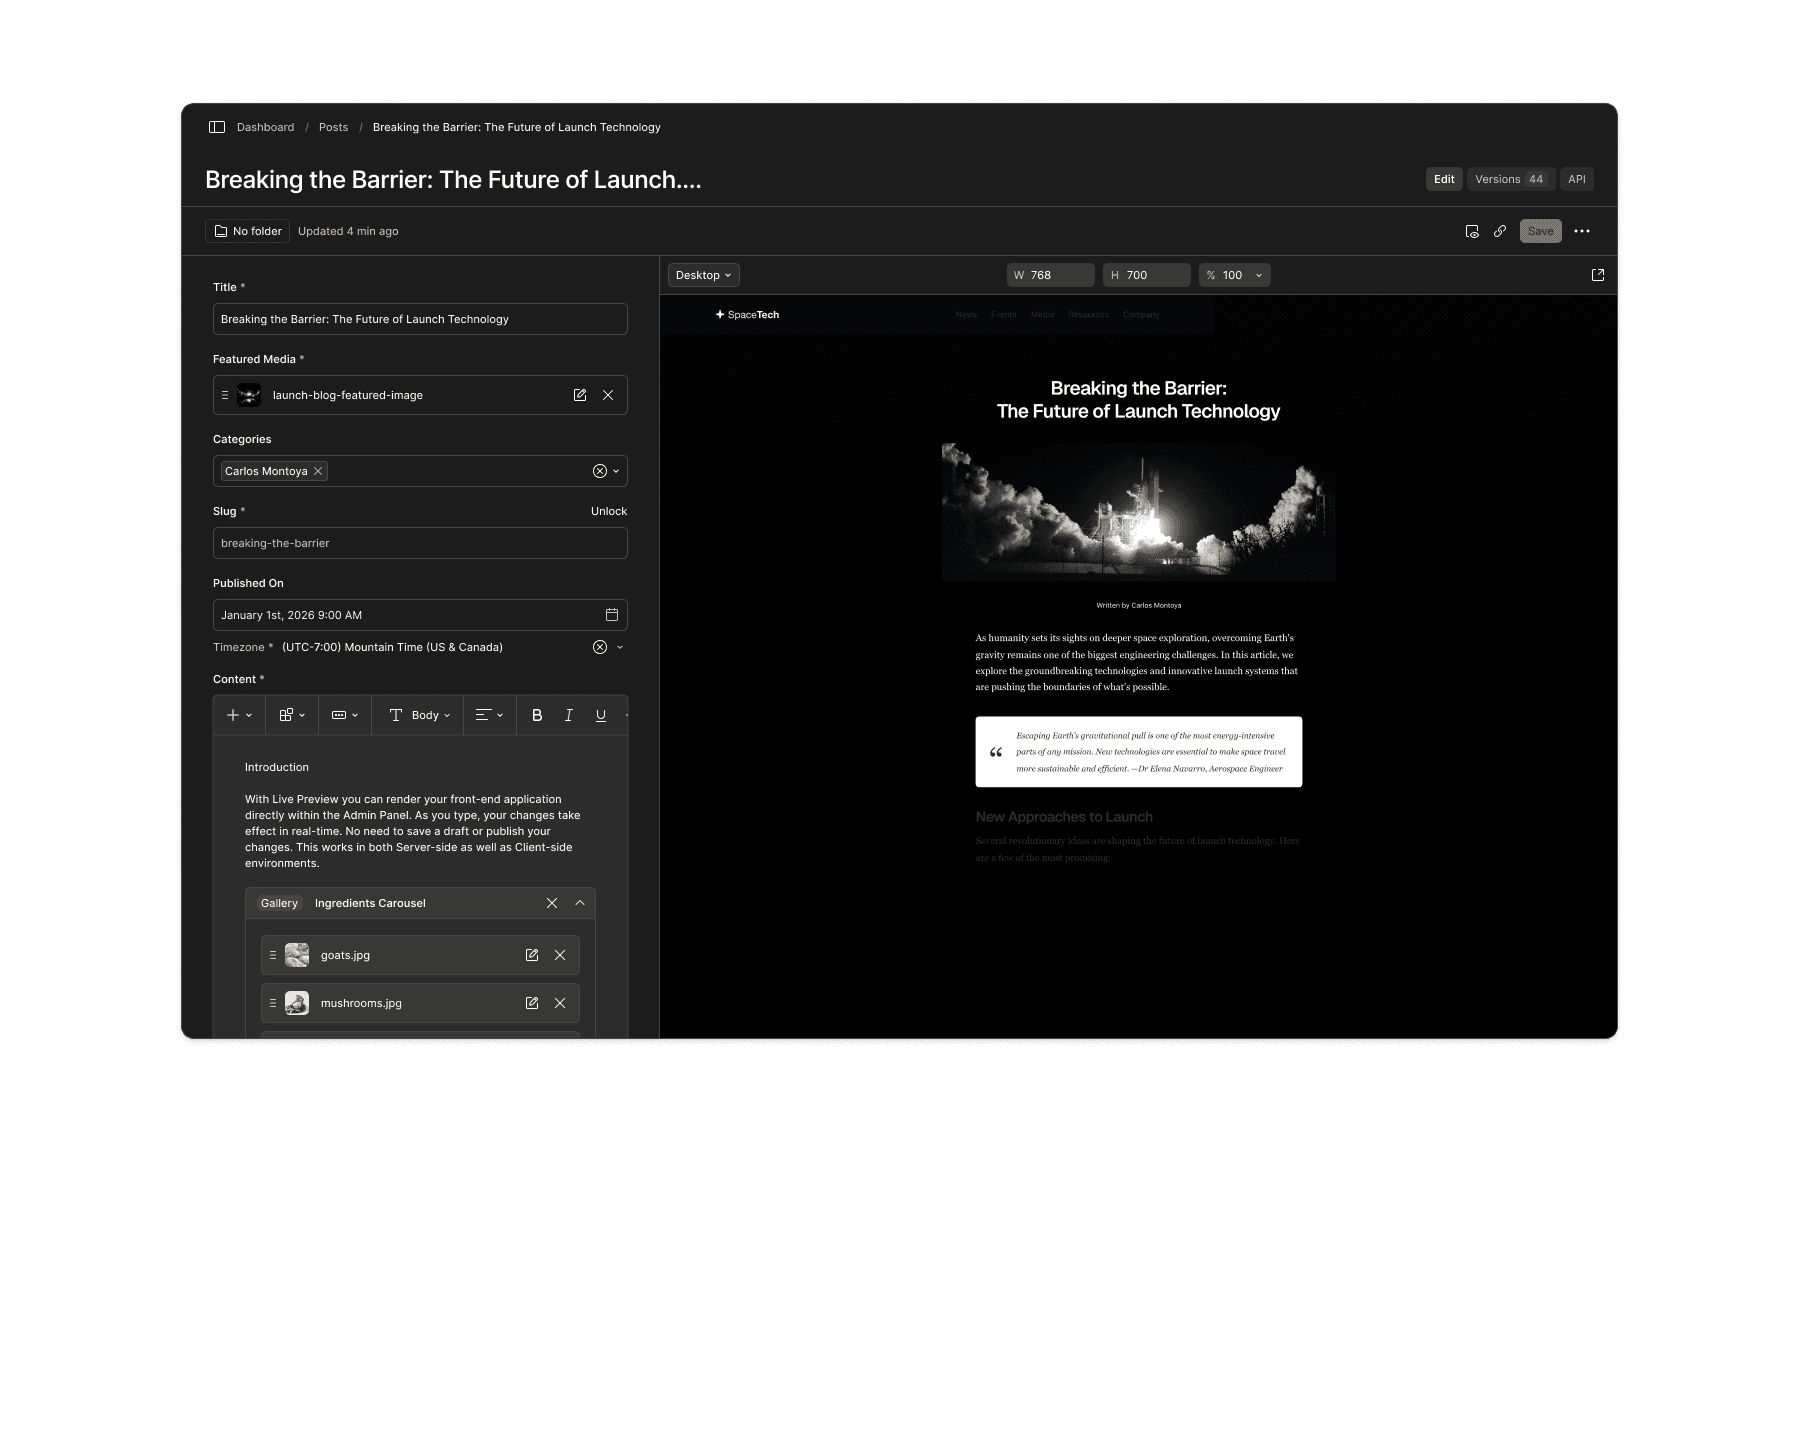Clear all categories with the circle X
Screen dimensions: 1800x1440
pos(600,471)
